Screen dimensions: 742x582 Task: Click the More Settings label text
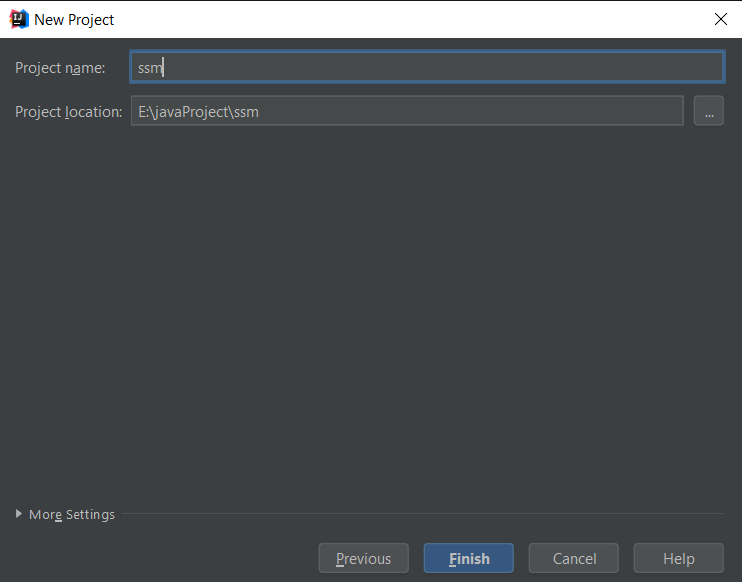(x=72, y=514)
